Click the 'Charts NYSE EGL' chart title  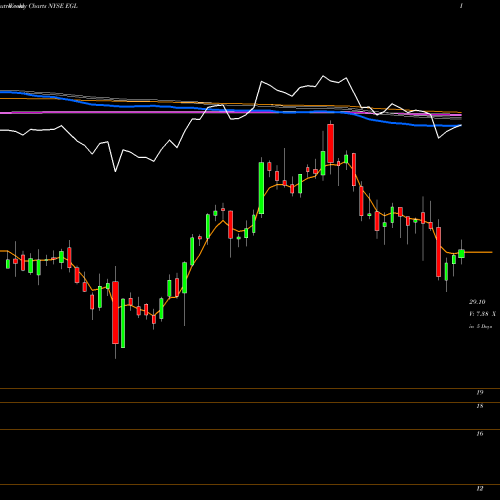(53, 6)
